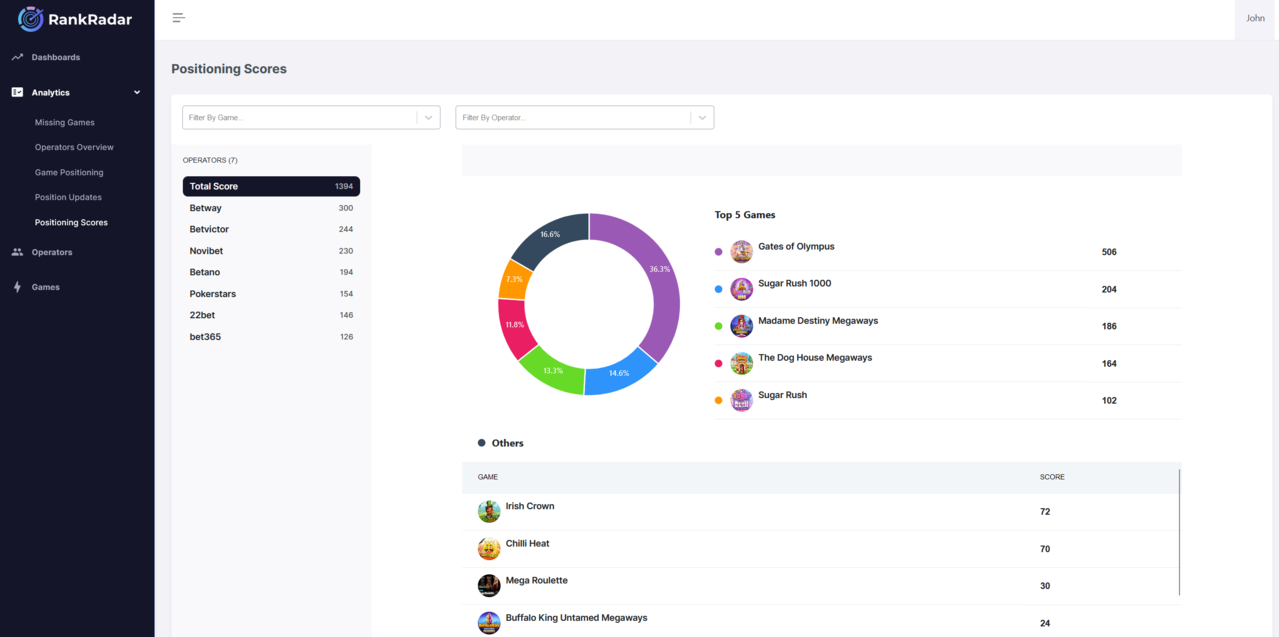
Task: Open the Filter By Operator dropdown arrow
Action: (x=702, y=118)
